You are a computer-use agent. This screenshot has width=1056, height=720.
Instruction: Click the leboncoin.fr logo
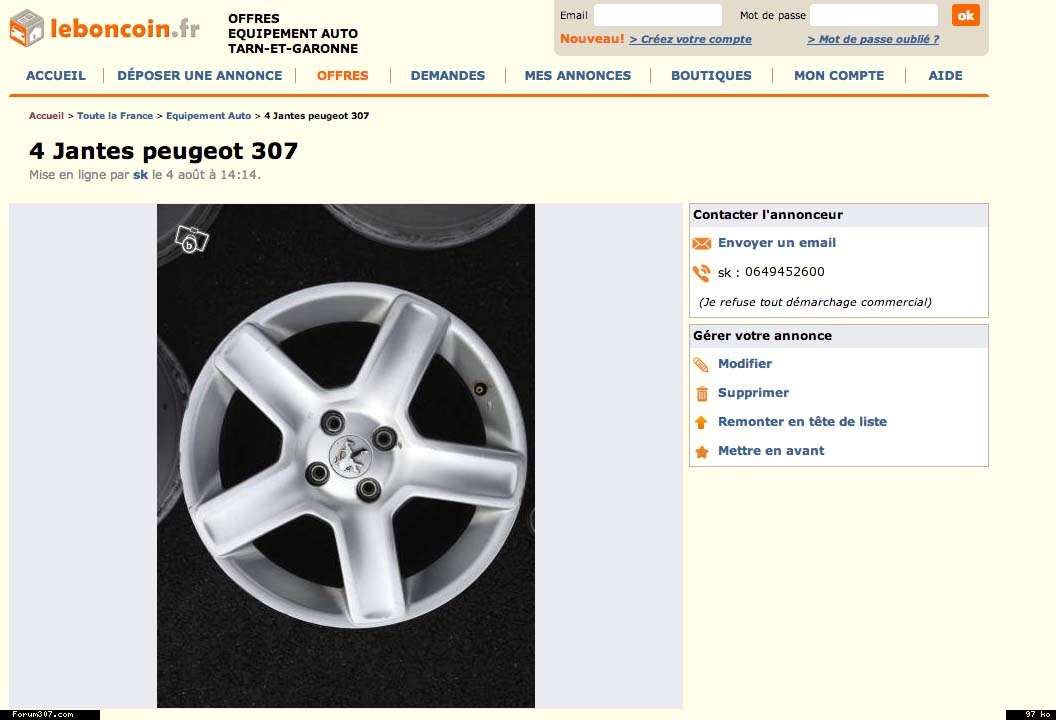[x=105, y=28]
